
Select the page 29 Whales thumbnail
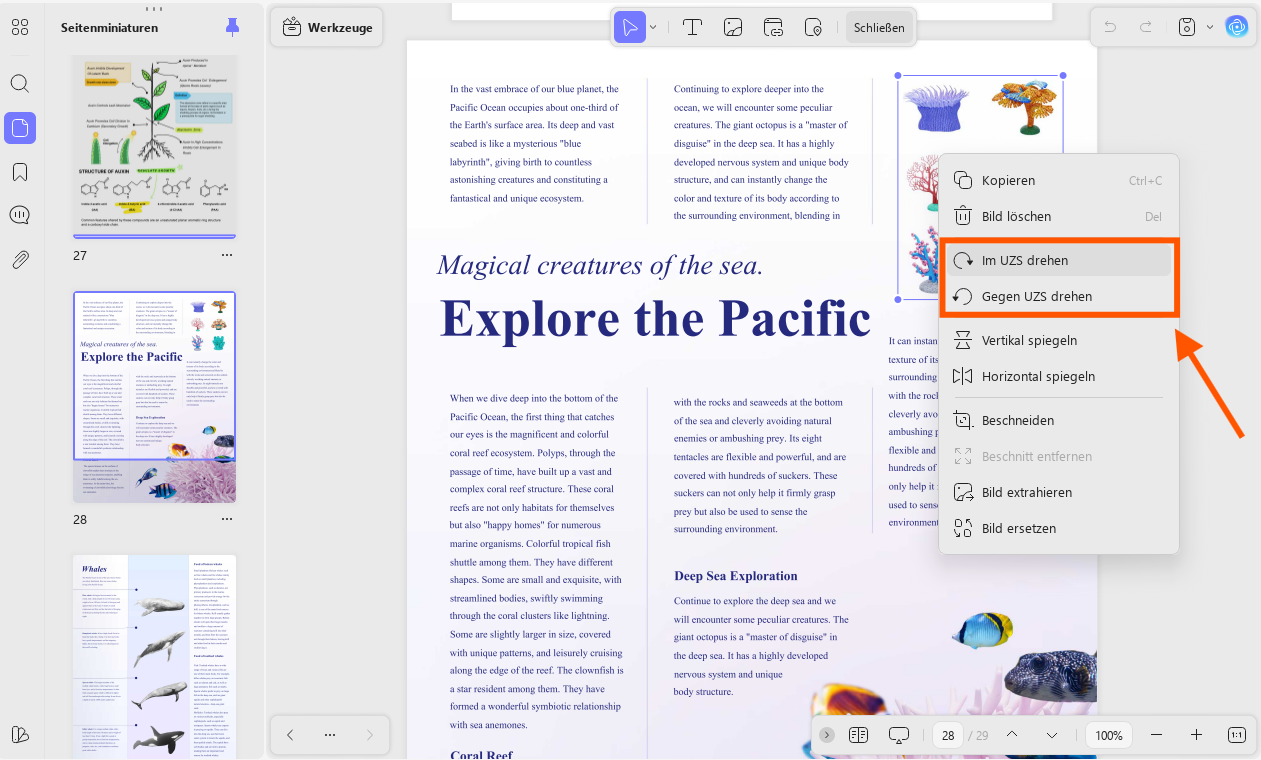pos(155,657)
